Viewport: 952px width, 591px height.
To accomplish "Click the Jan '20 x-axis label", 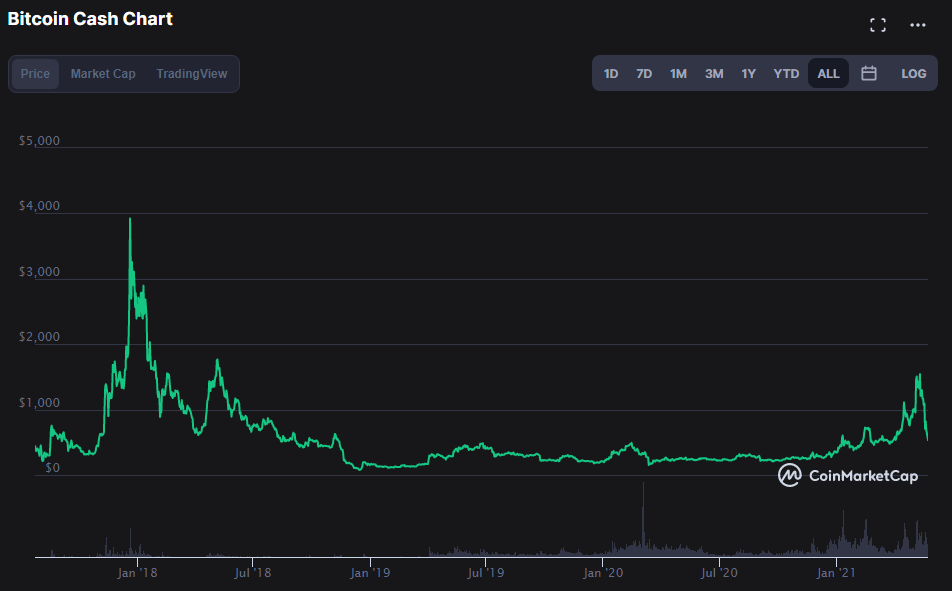I will coord(603,573).
